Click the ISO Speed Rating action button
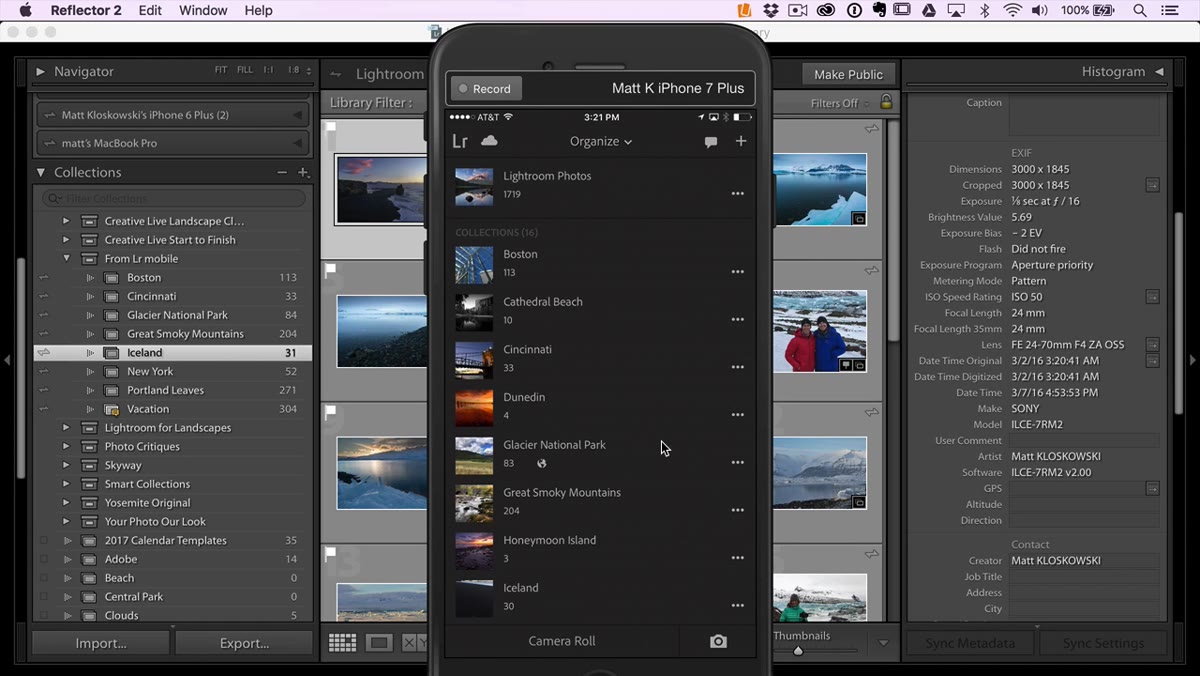This screenshot has height=676, width=1200. click(x=1152, y=297)
